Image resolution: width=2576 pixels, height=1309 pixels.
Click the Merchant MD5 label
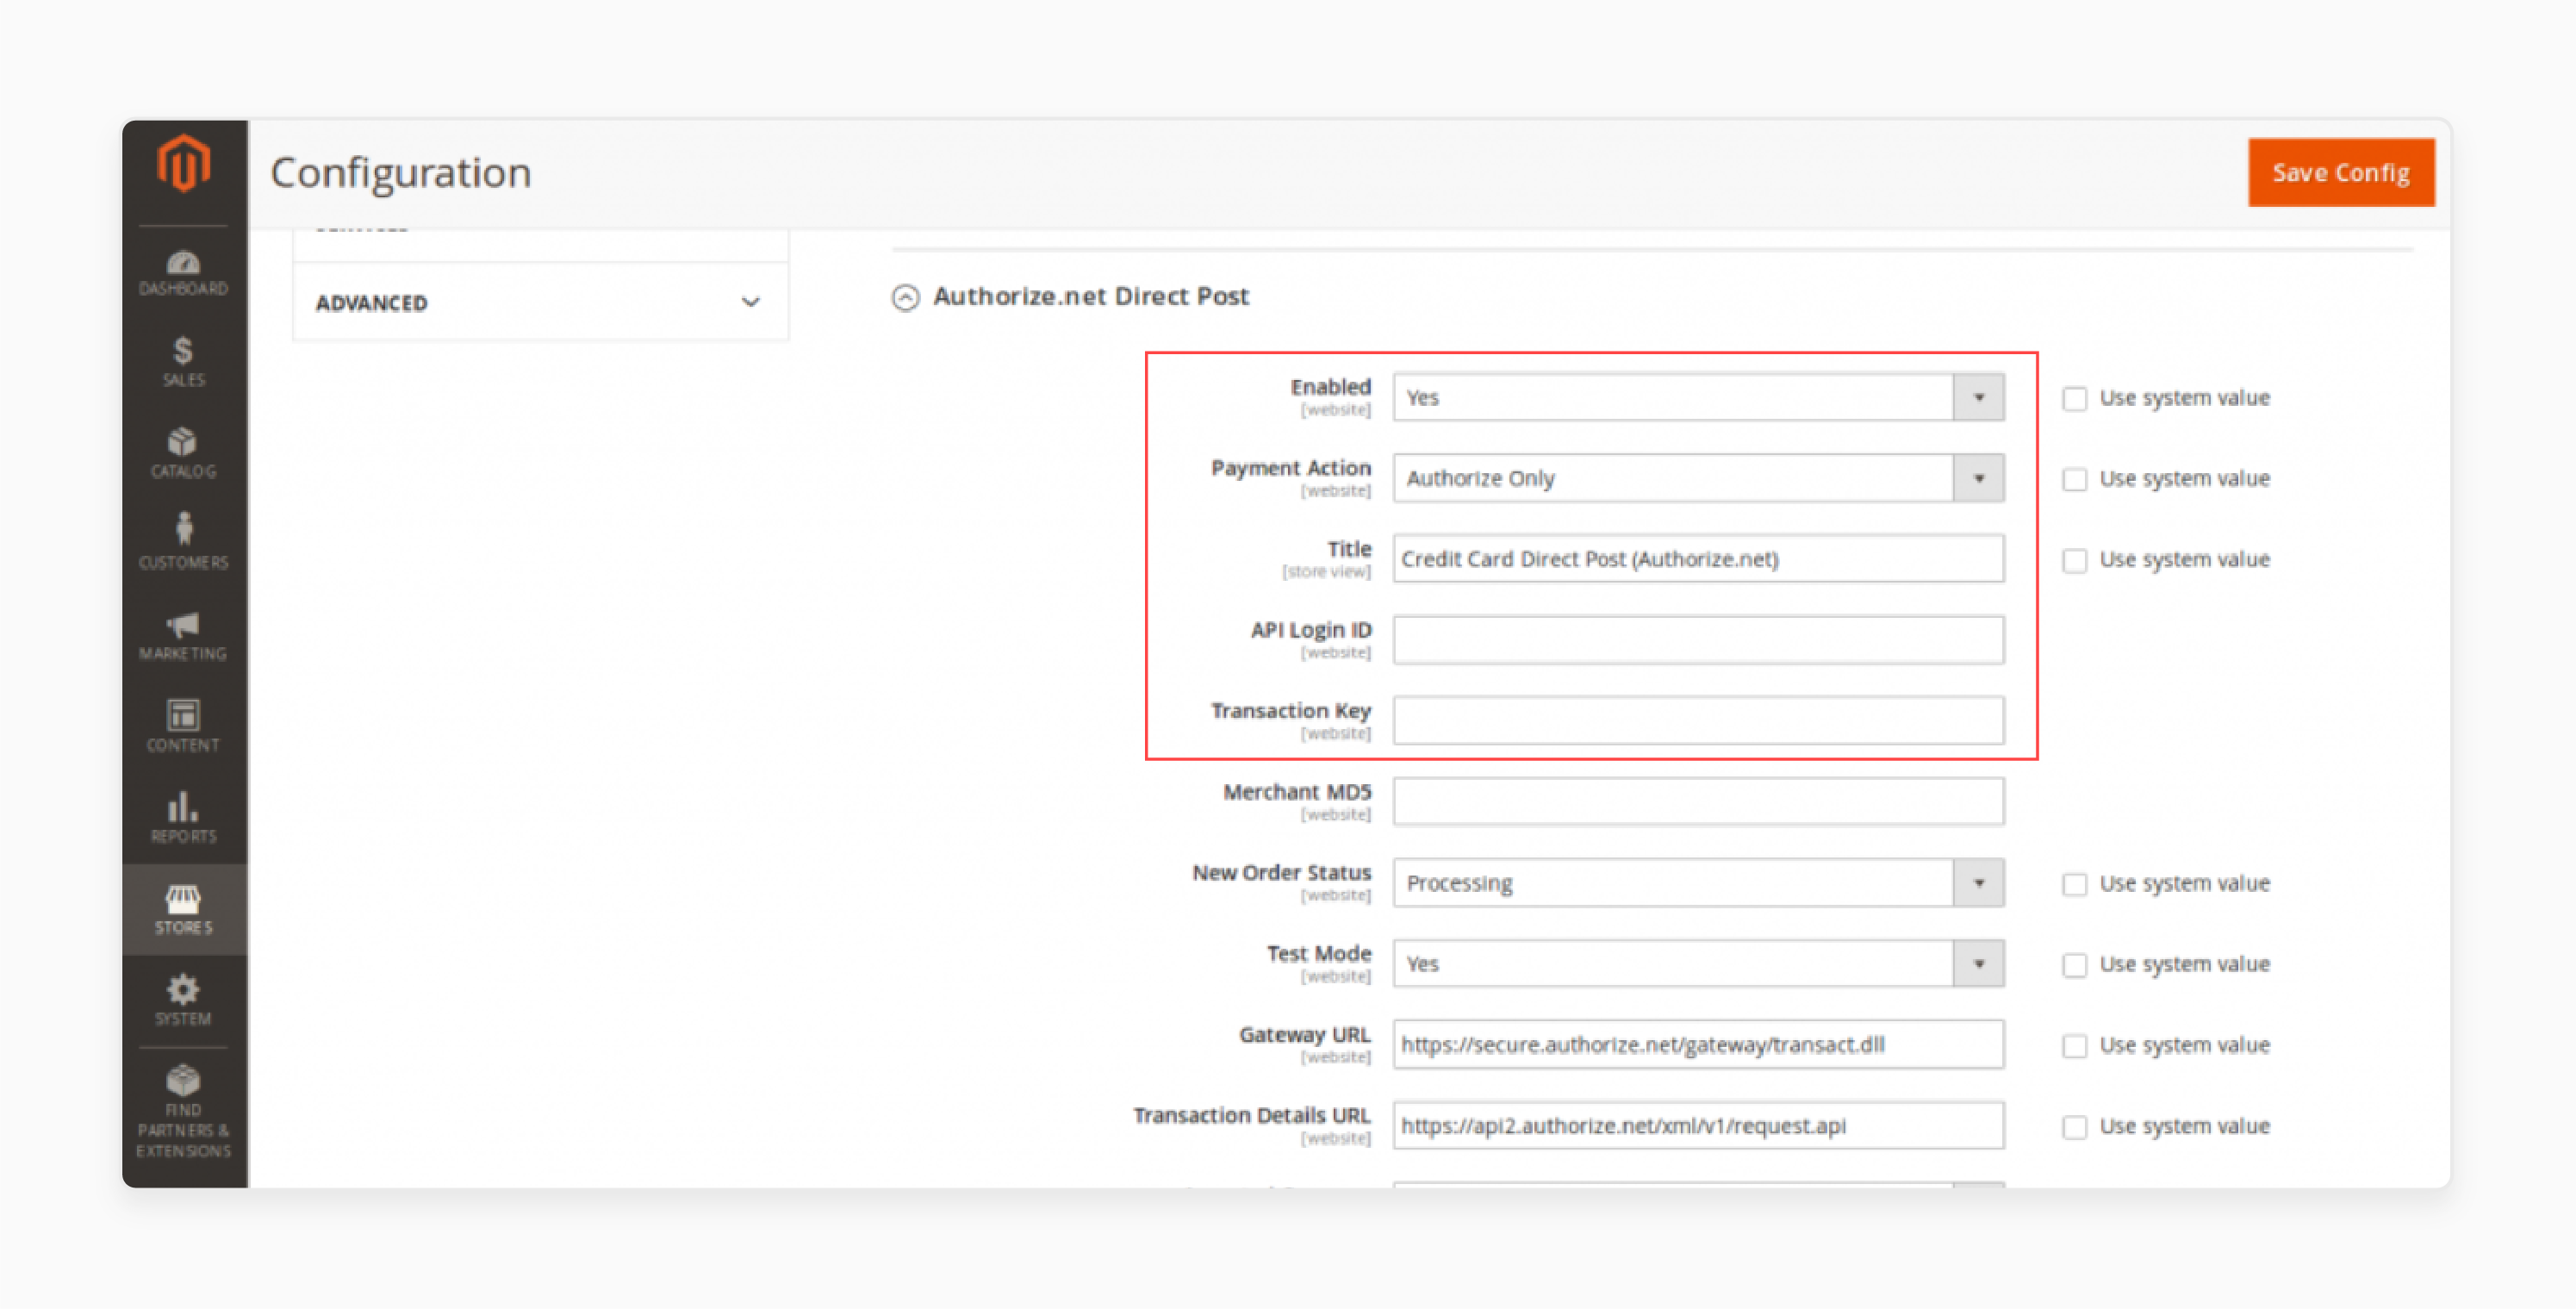[x=1297, y=792]
